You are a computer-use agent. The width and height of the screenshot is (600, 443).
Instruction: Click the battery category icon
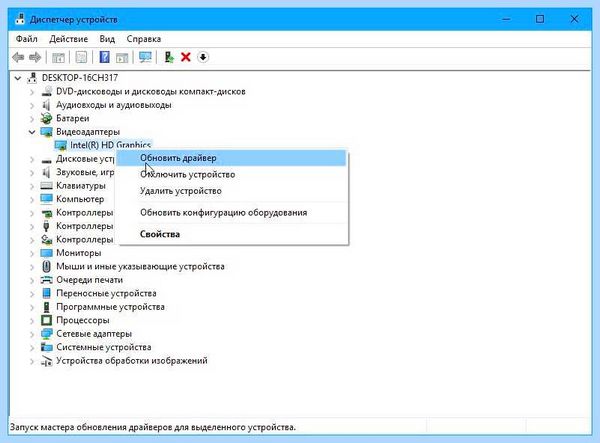47,118
